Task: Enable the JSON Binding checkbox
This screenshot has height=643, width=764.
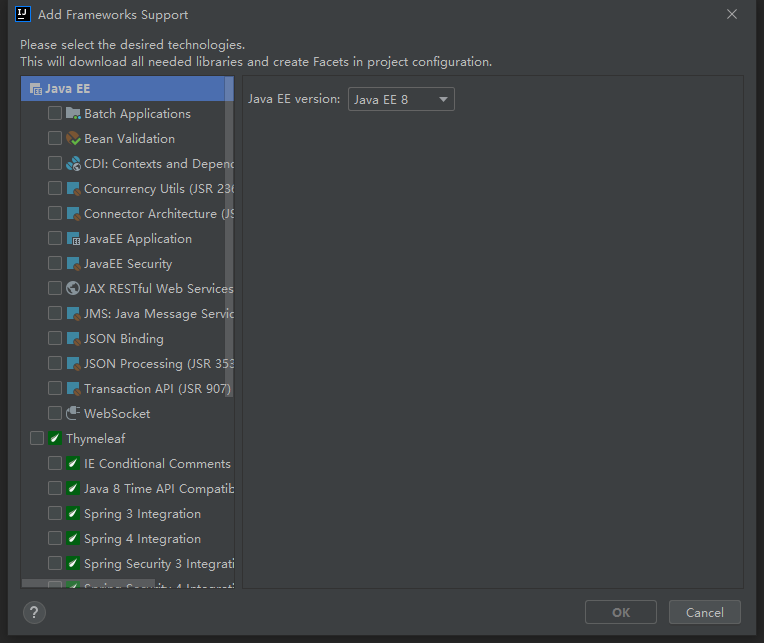Action: (55, 338)
